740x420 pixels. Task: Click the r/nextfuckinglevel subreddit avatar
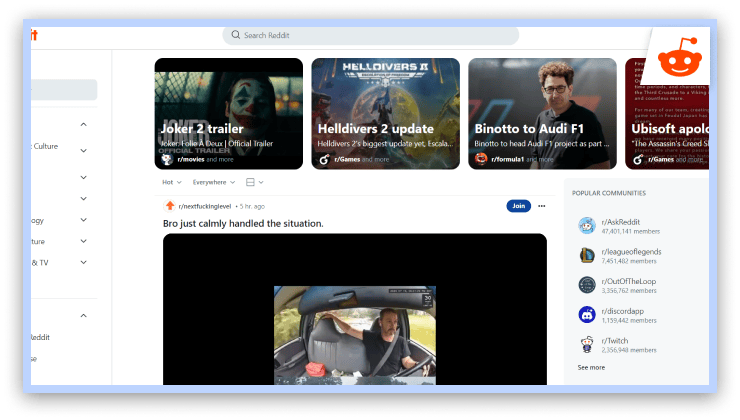(x=170, y=206)
